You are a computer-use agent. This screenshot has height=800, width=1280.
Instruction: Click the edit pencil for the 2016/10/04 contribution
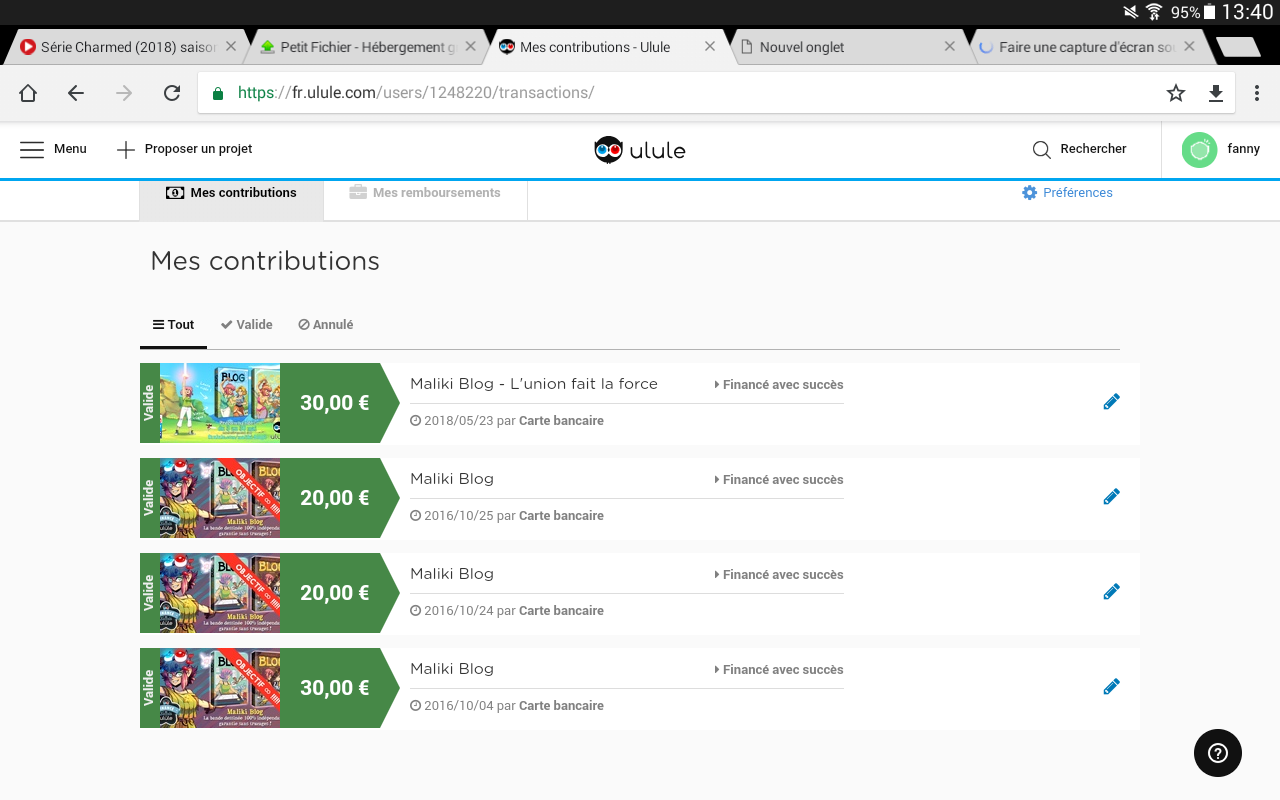[1111, 687]
